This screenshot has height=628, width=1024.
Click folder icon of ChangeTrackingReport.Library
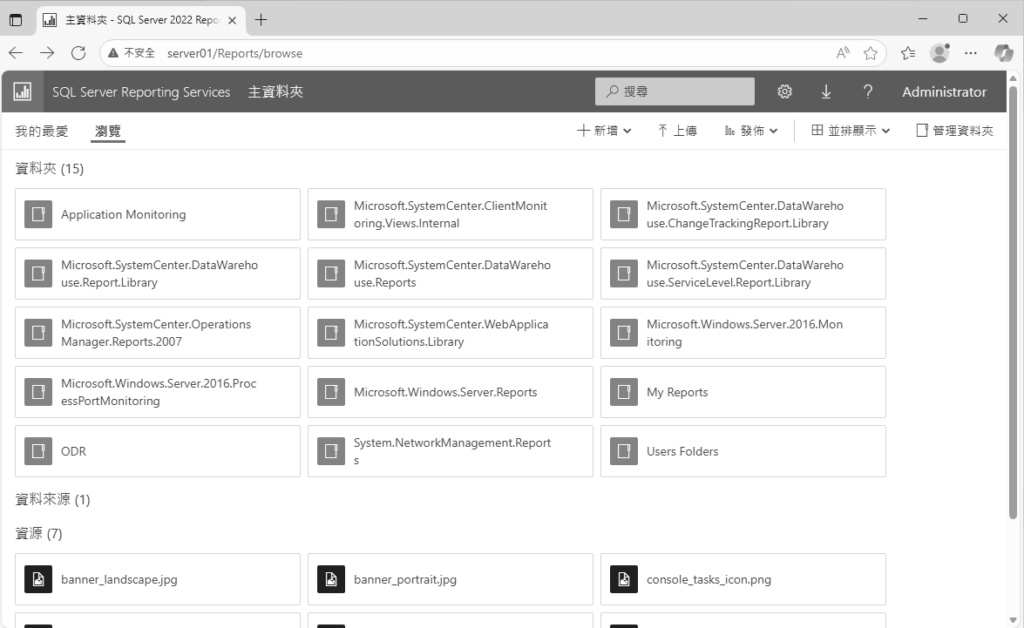tap(623, 214)
